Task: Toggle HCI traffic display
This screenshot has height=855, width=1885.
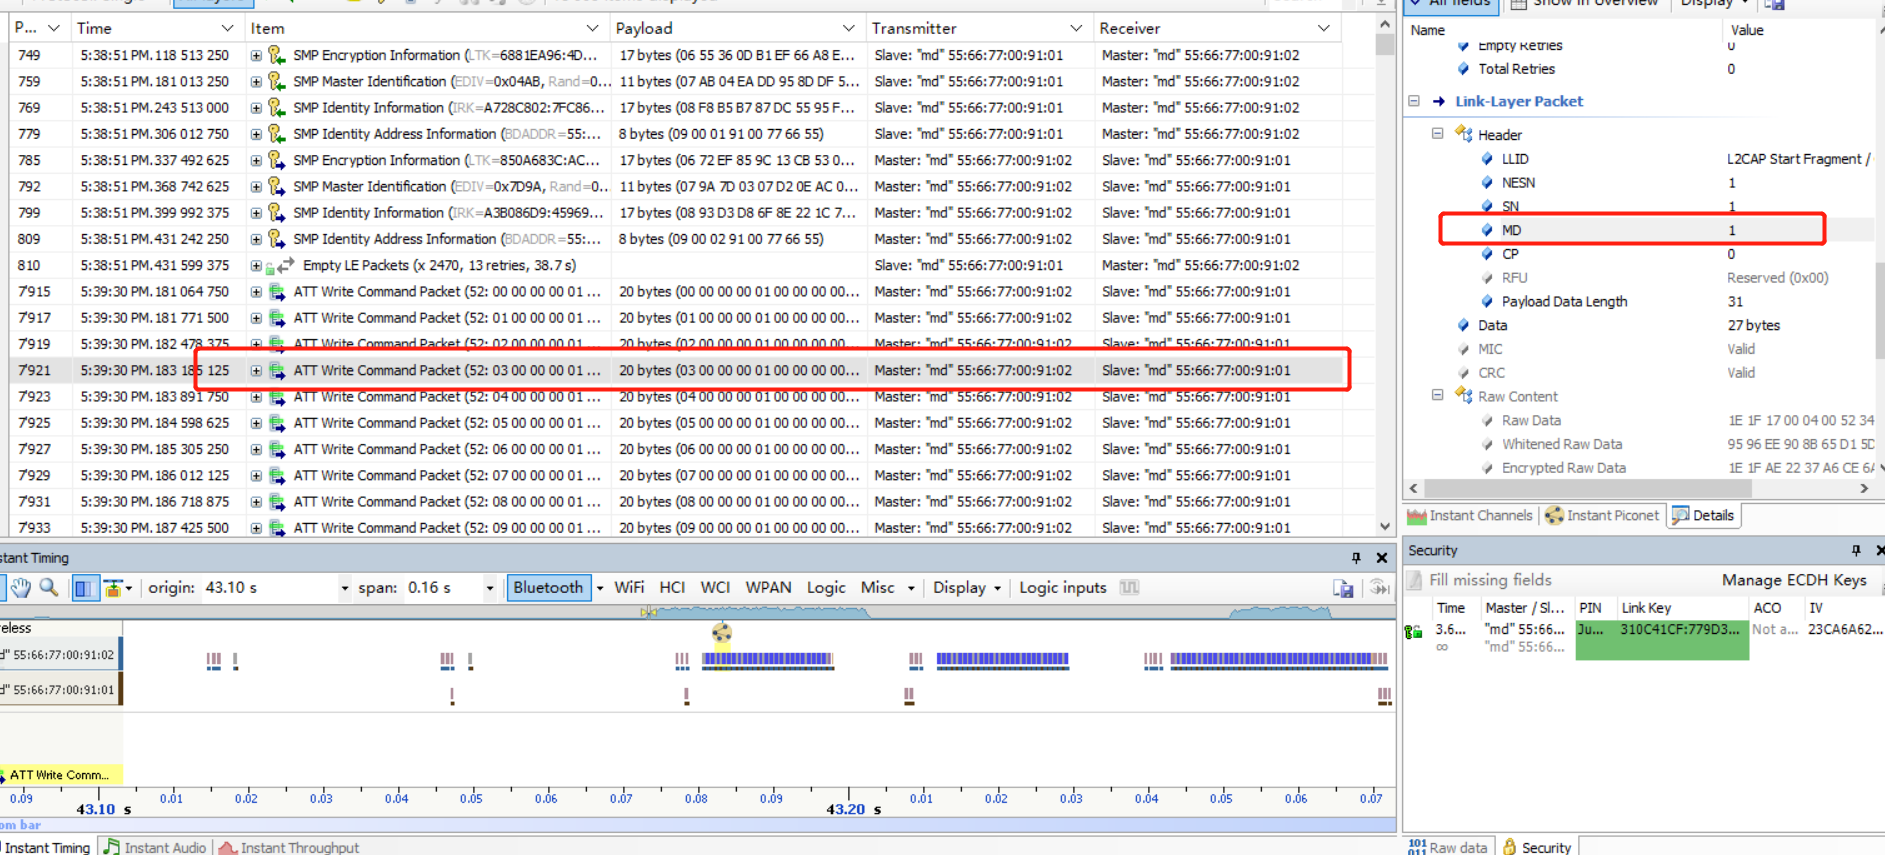Action: coord(672,588)
